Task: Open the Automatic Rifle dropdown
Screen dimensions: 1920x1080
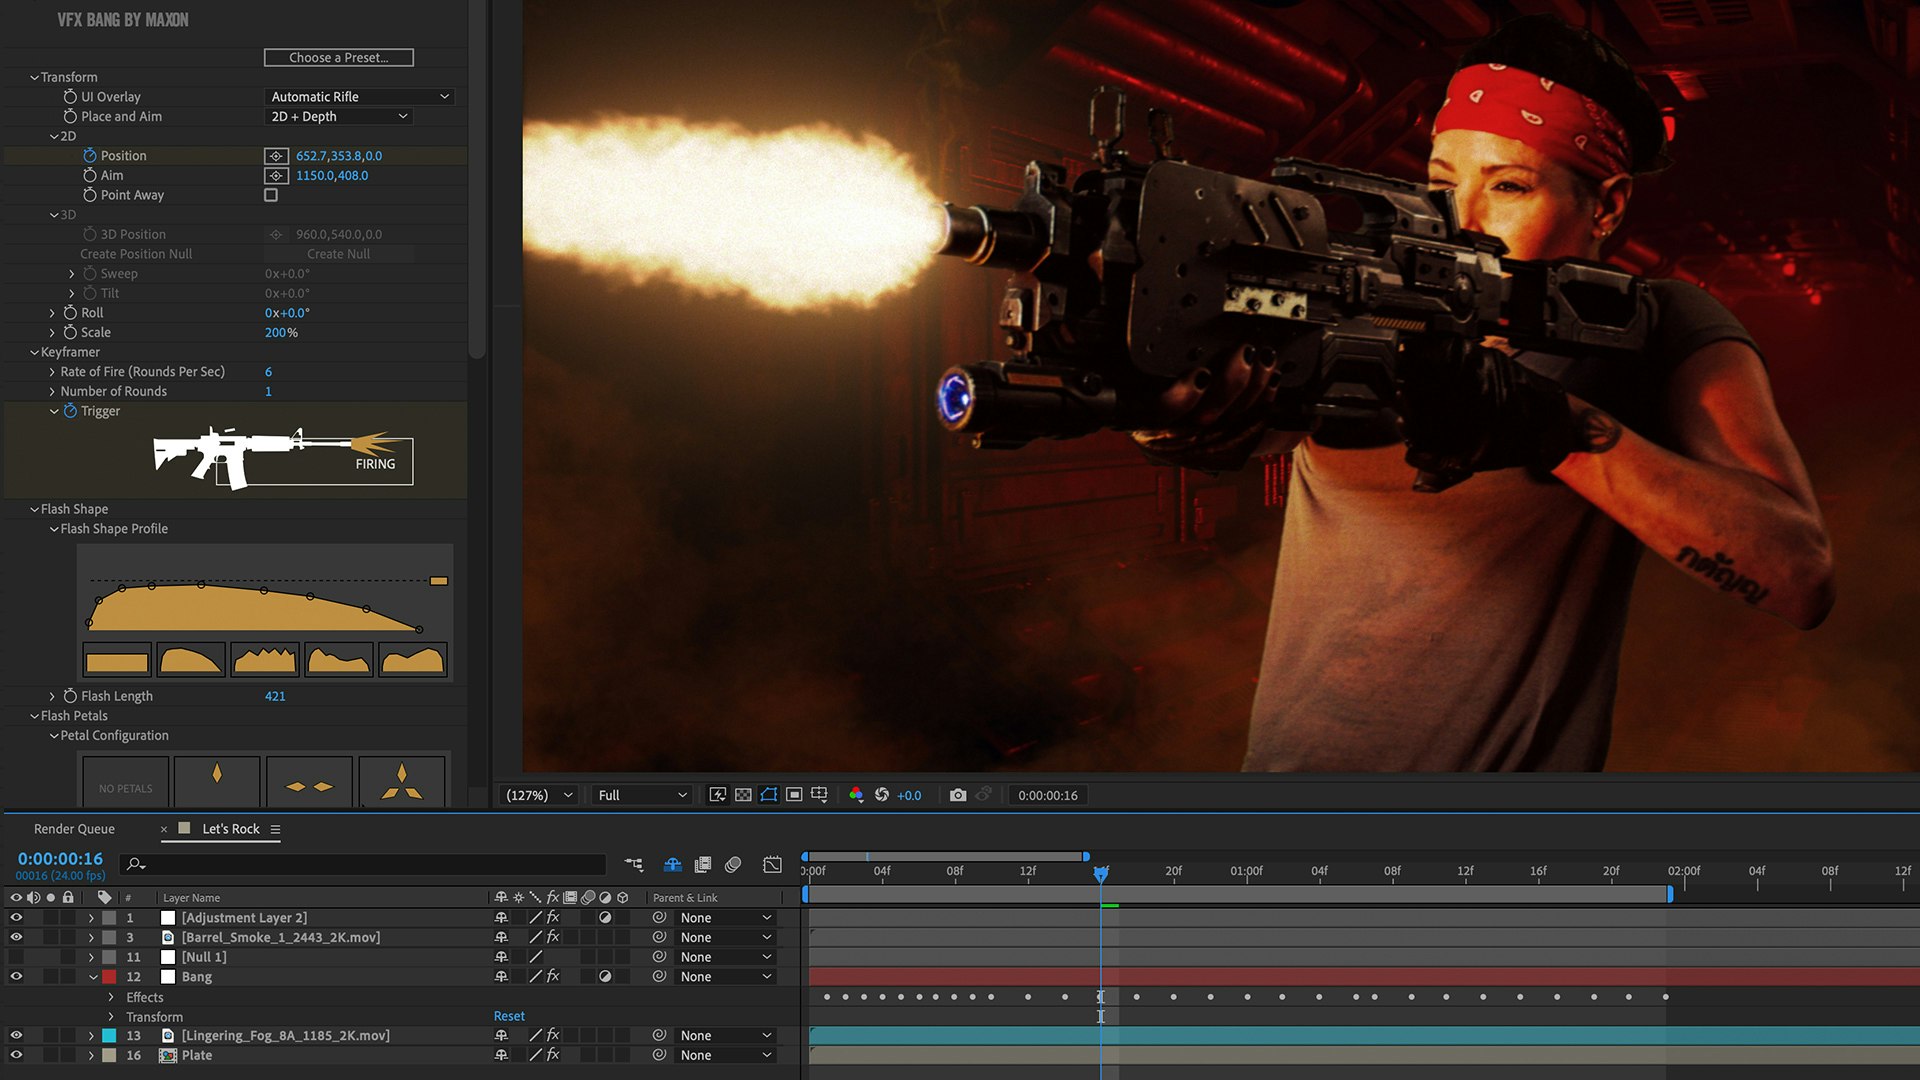Action: 360,97
